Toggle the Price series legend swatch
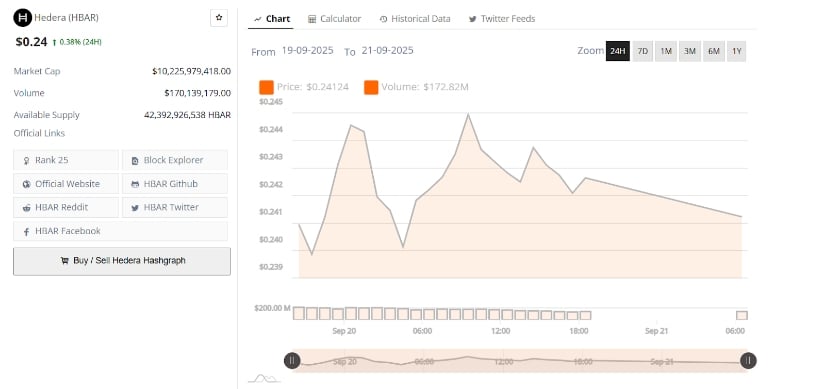 tap(266, 87)
